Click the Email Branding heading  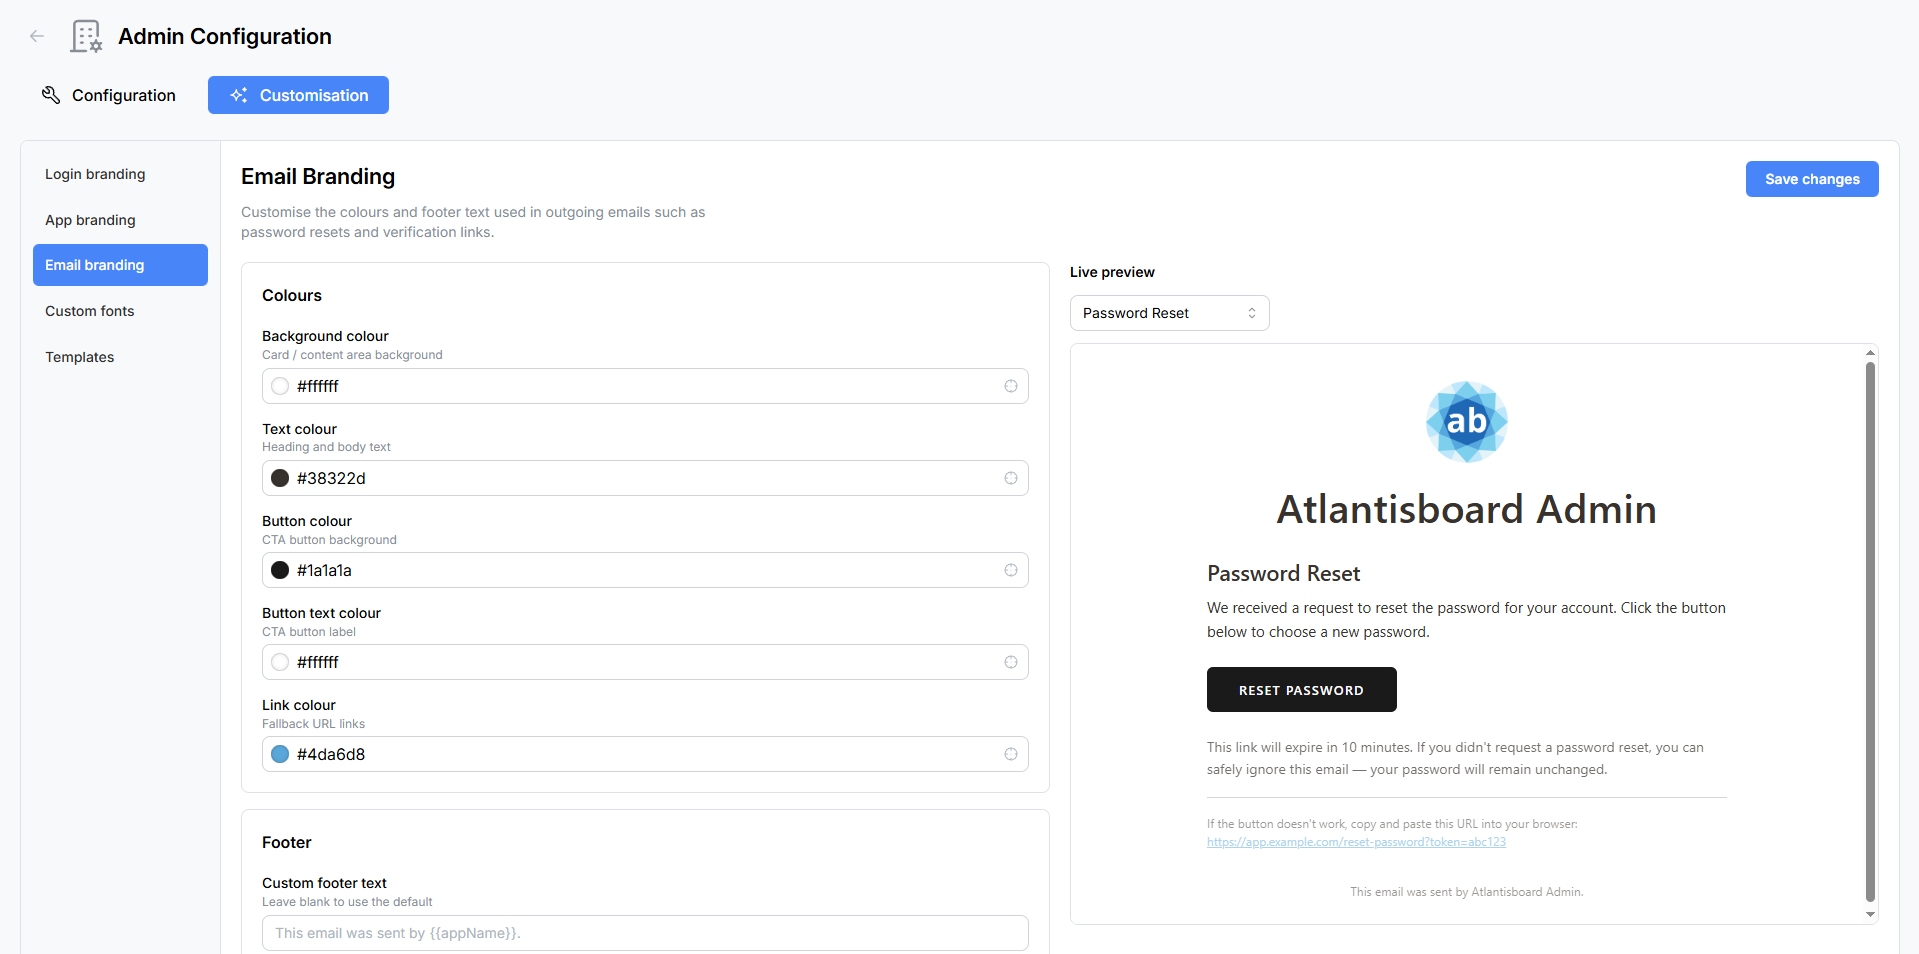coord(318,176)
